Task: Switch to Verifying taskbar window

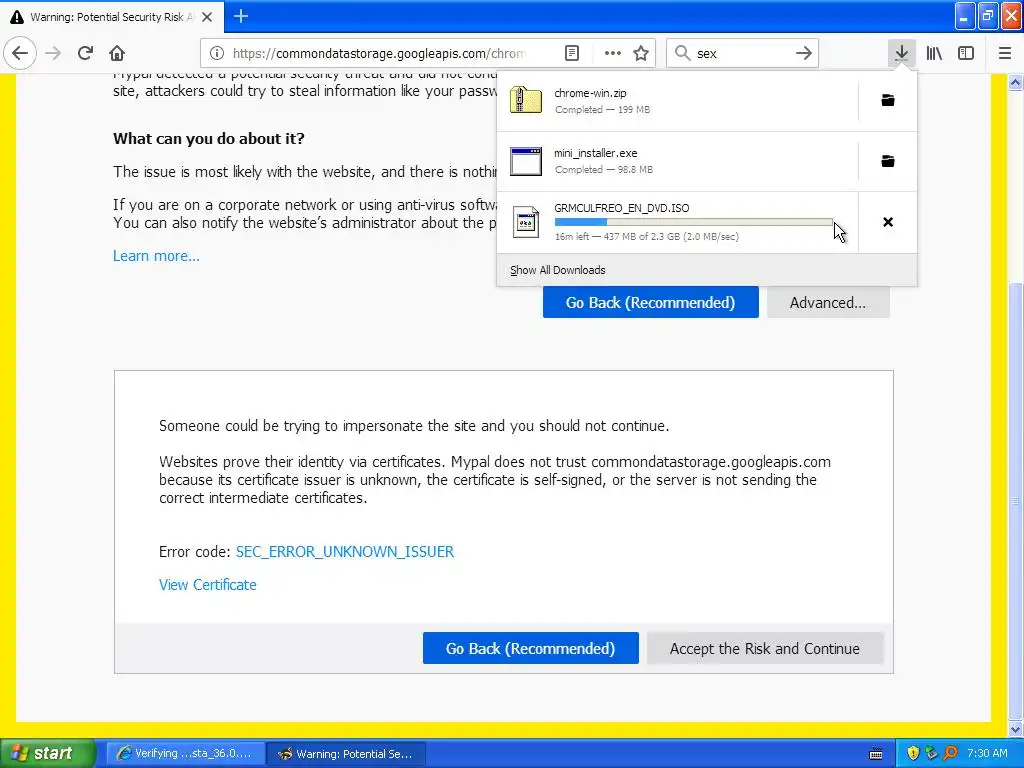Action: [185, 754]
